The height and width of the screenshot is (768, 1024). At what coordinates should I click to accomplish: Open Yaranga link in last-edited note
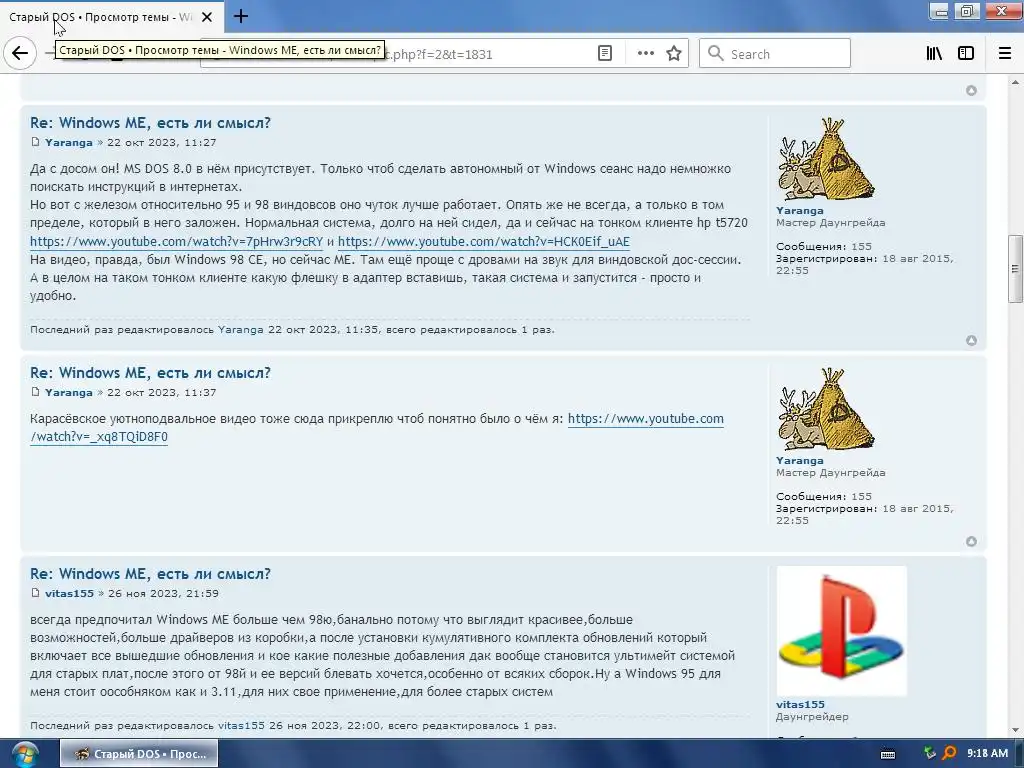[240, 330]
